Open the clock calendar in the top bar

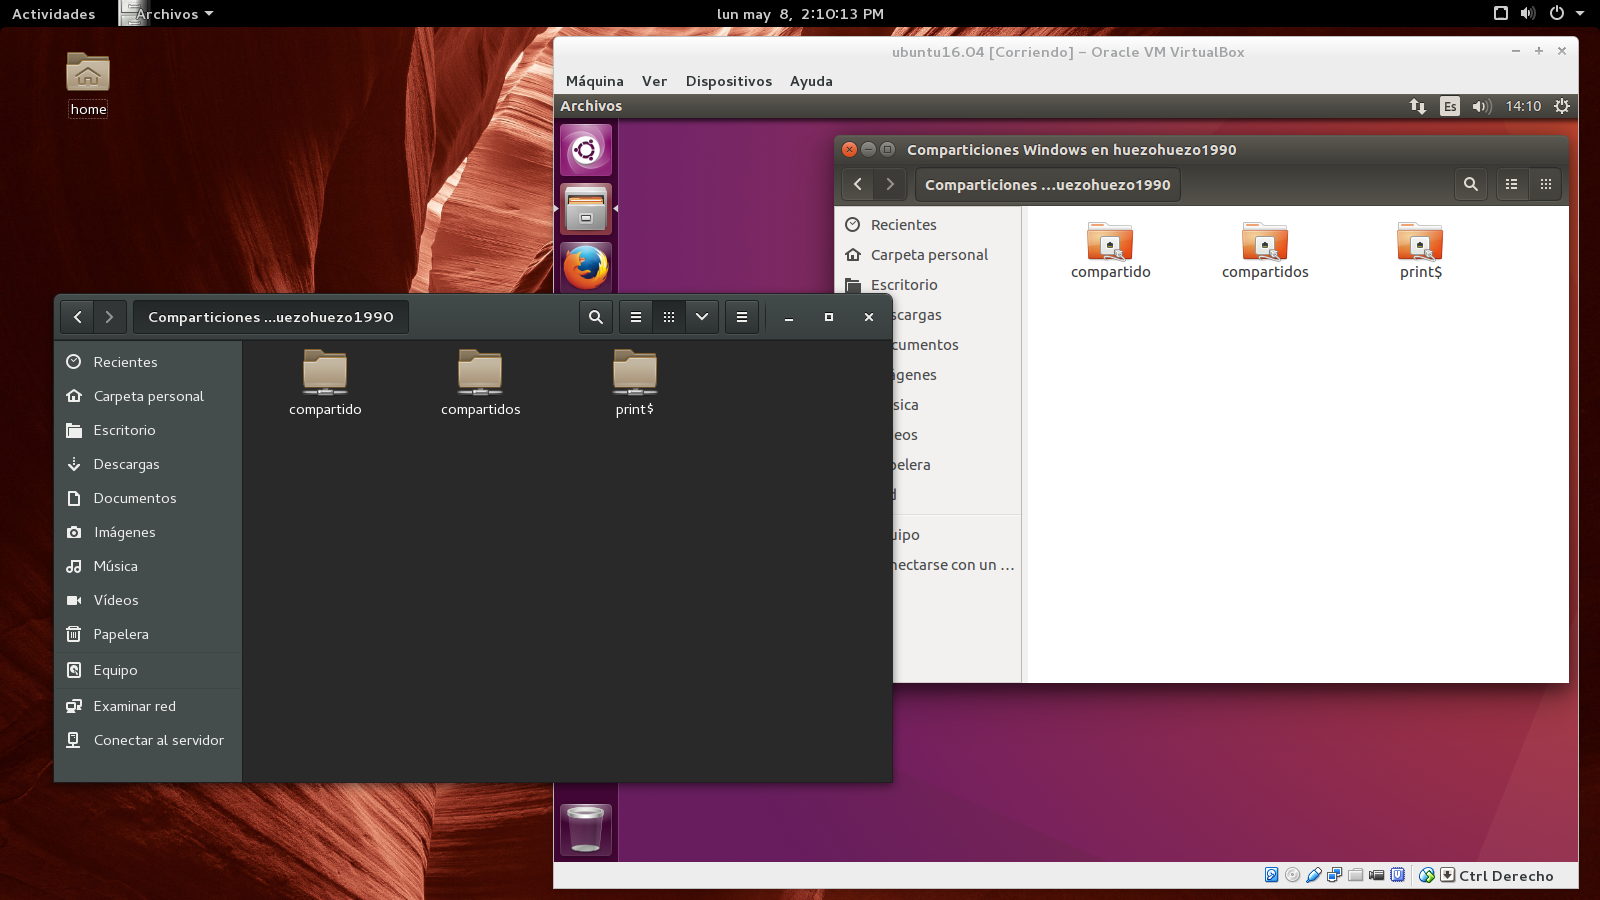click(x=800, y=14)
